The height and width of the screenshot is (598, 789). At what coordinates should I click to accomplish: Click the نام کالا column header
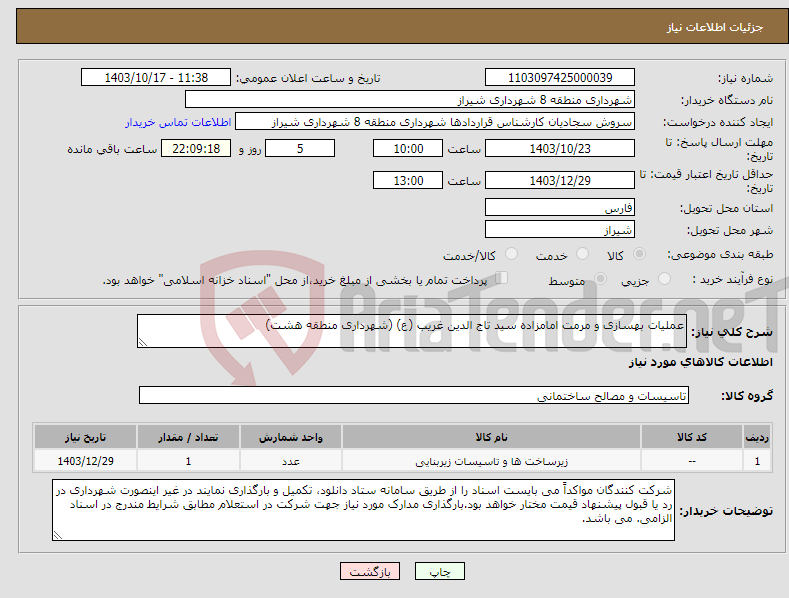pyautogui.click(x=491, y=437)
